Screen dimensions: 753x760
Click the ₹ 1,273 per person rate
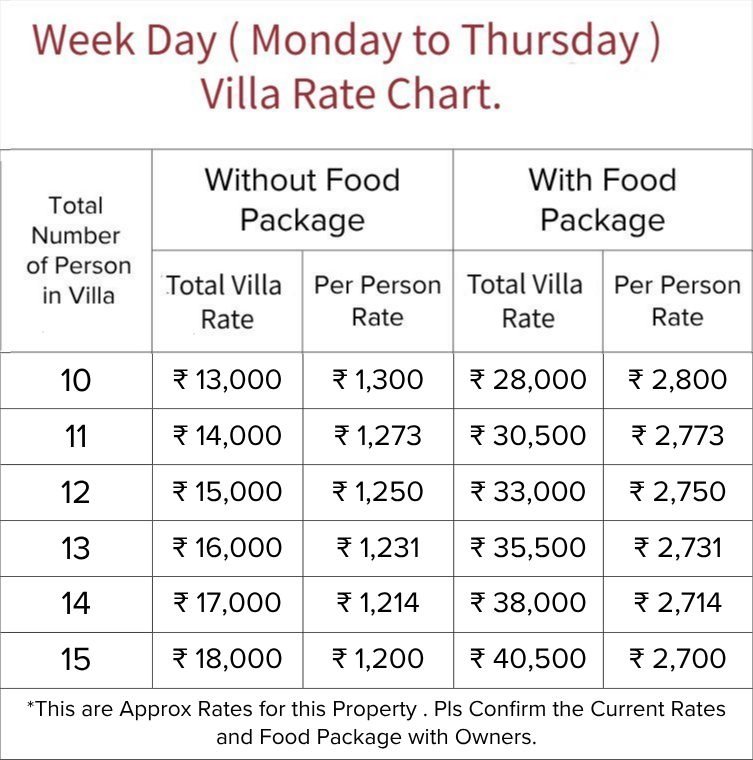pos(378,436)
